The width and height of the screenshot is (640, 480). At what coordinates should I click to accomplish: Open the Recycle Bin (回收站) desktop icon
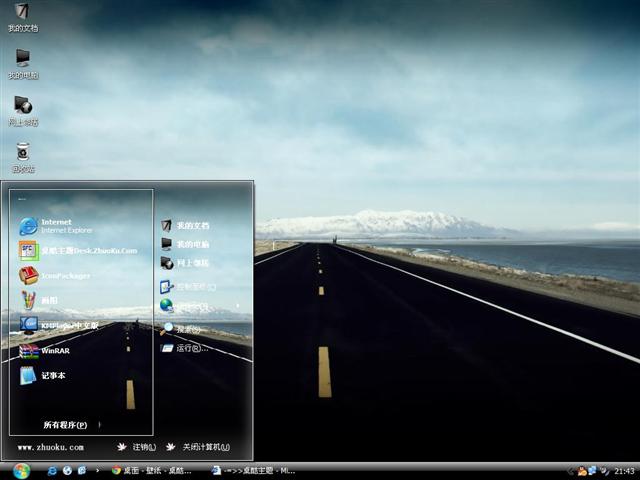point(22,154)
